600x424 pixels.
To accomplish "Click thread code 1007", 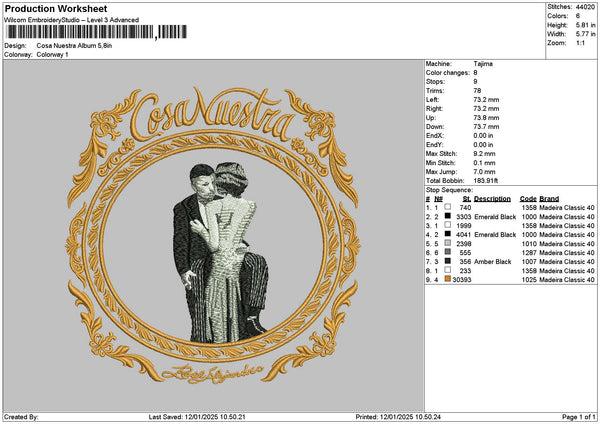I will pyautogui.click(x=529, y=262).
